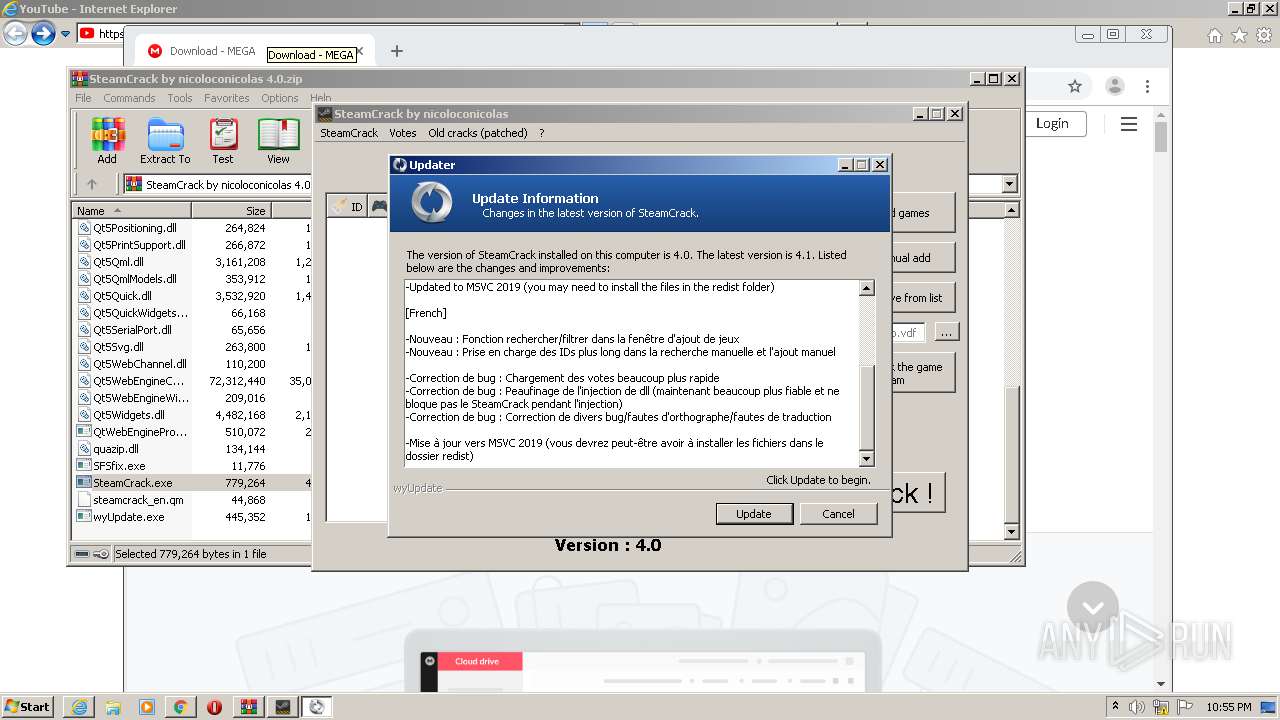Image resolution: width=1280 pixels, height=720 pixels.
Task: Select Qt5PrintSupport.dll file row
Action: 193,245
